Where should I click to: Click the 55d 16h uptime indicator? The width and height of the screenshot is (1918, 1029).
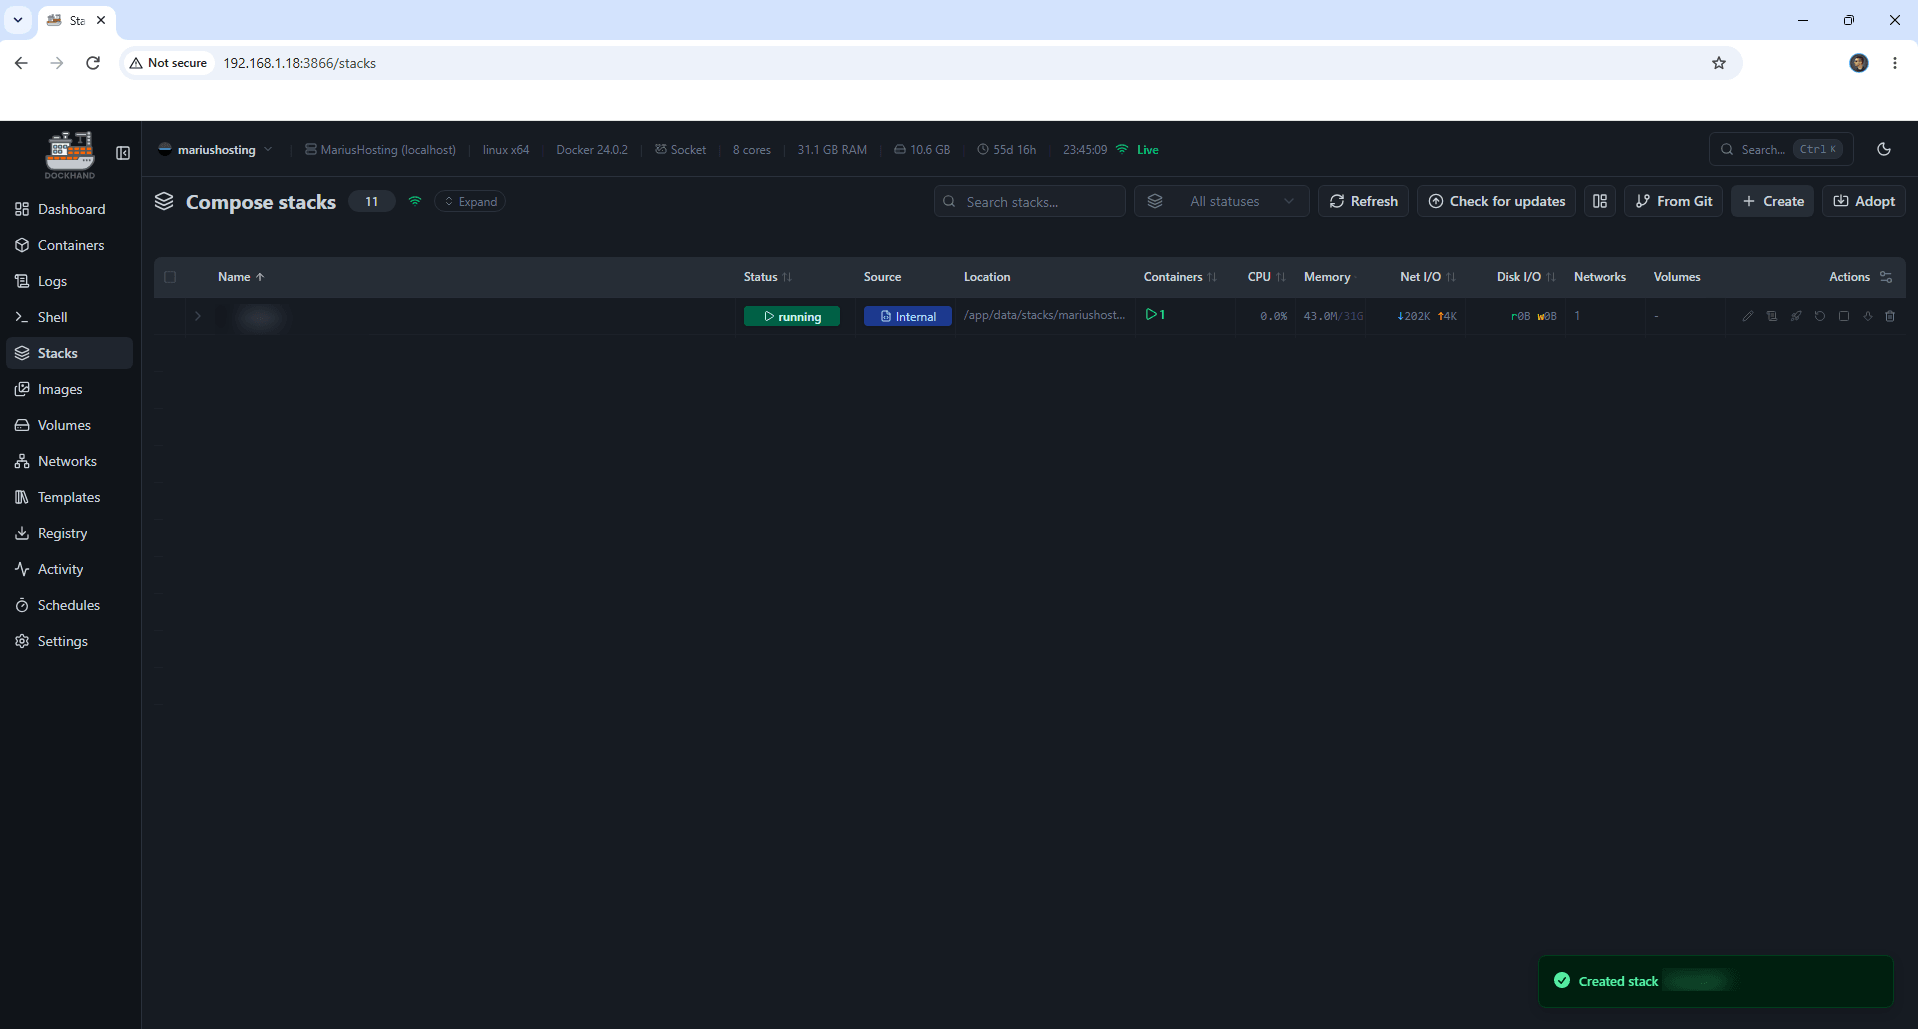(1007, 150)
